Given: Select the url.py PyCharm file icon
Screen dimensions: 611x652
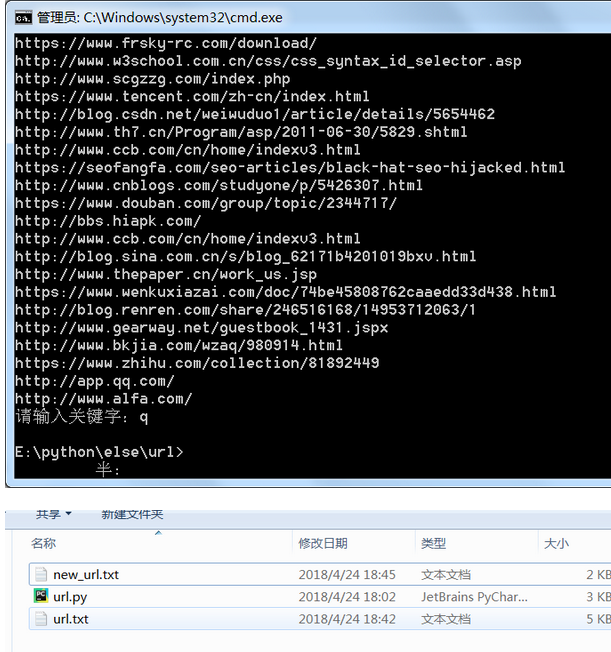Looking at the screenshot, I should coord(41,596).
